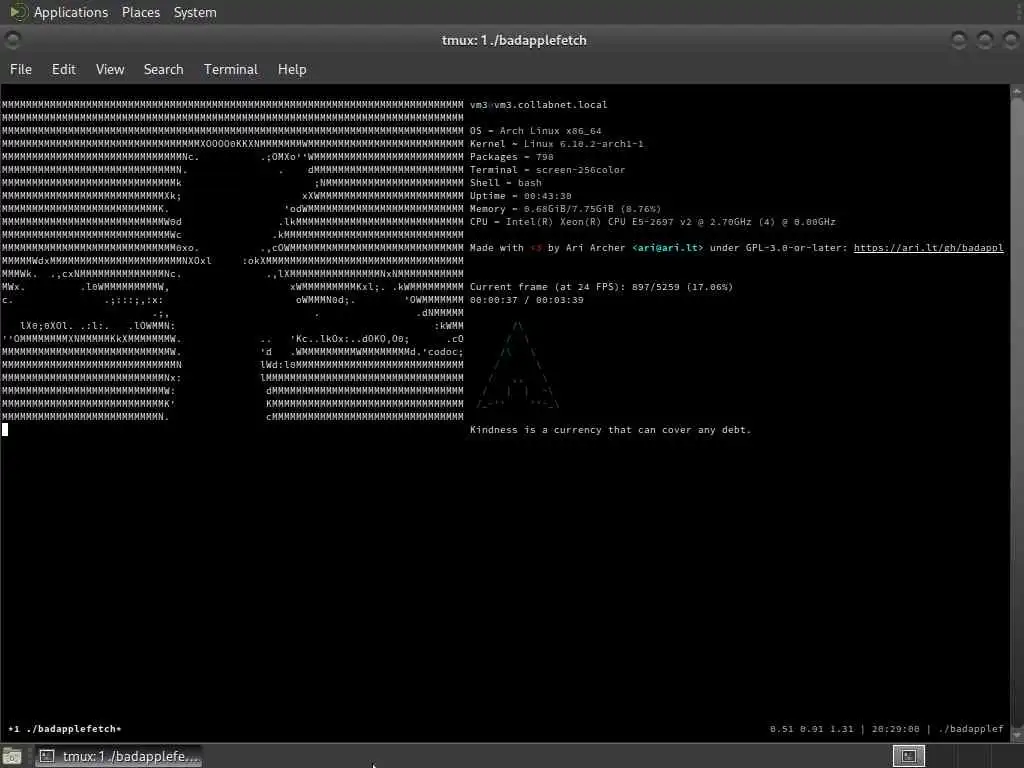The height and width of the screenshot is (768, 1024).
Task: Click the Uptime line
Action: coord(520,196)
